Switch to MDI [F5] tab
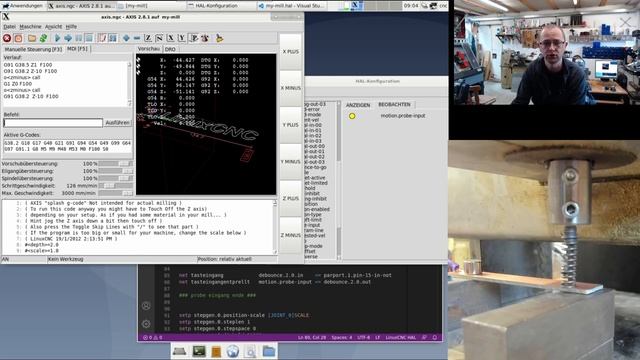This screenshot has width=640, height=360. (78, 49)
